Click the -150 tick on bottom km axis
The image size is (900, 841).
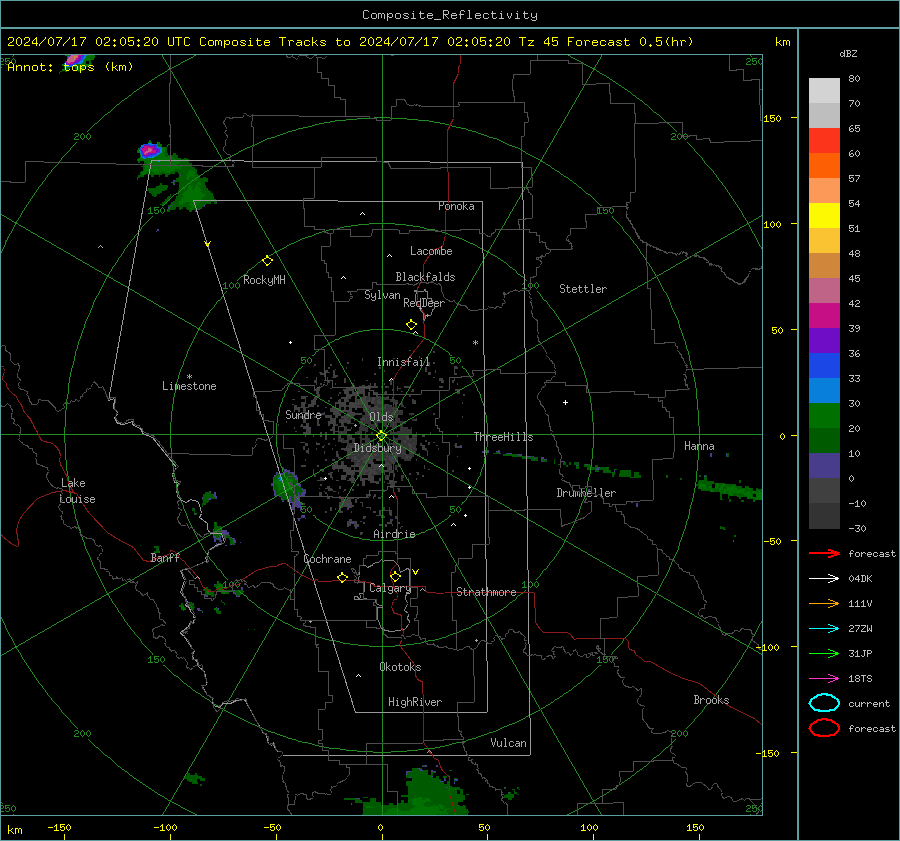59,827
